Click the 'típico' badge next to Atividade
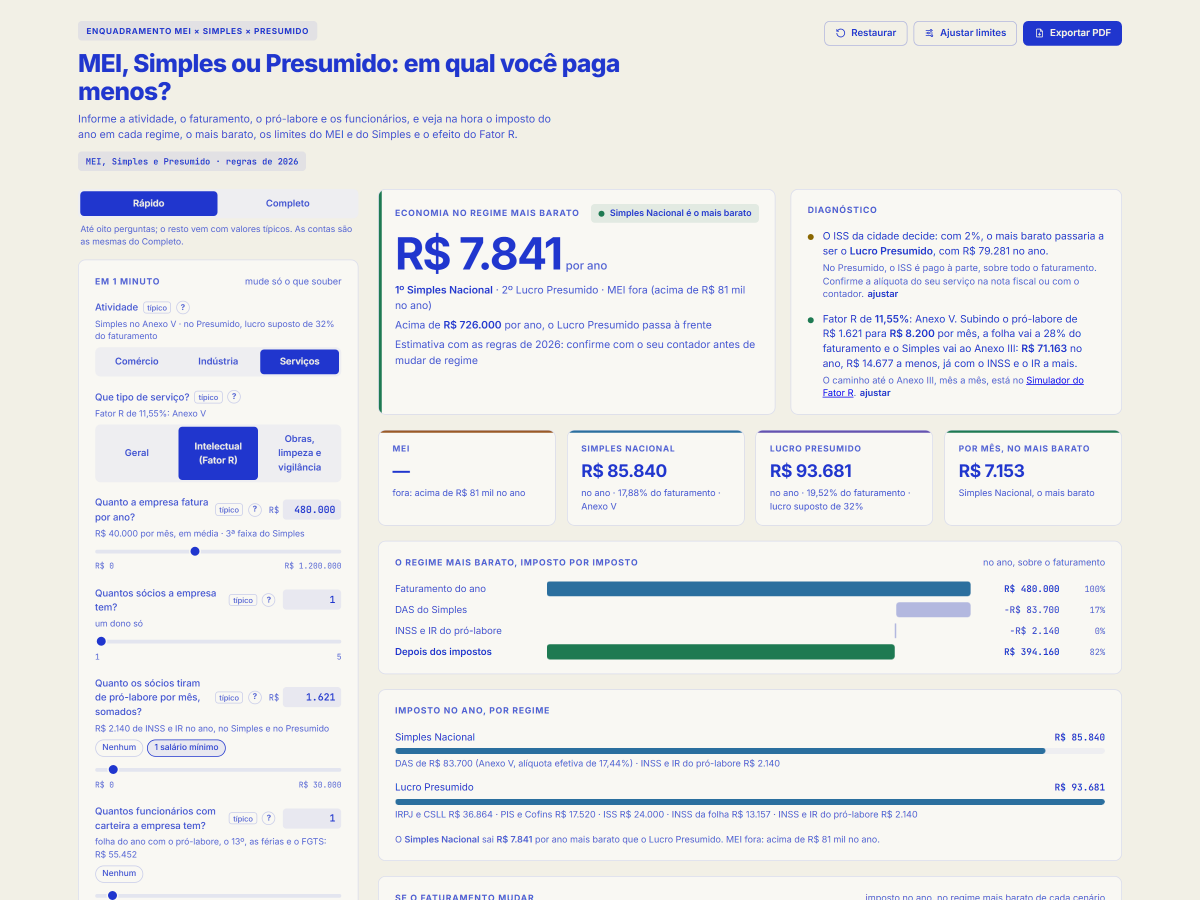 point(157,308)
